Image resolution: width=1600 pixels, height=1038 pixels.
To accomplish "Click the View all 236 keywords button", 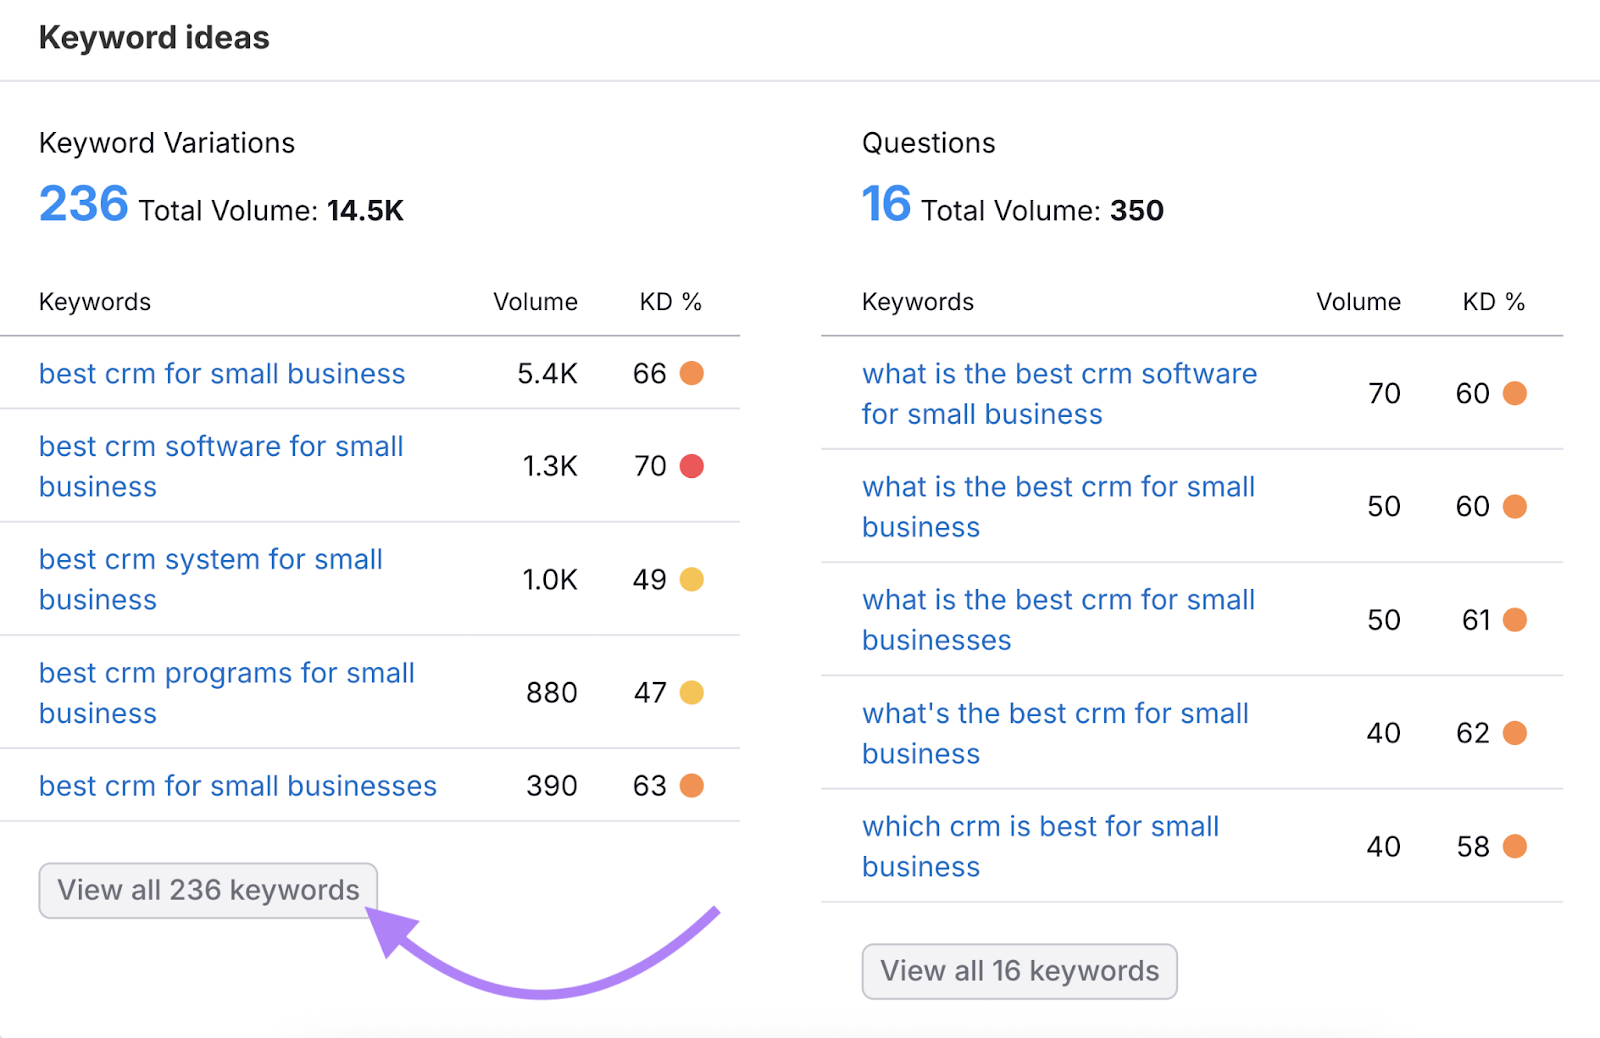I will (207, 890).
